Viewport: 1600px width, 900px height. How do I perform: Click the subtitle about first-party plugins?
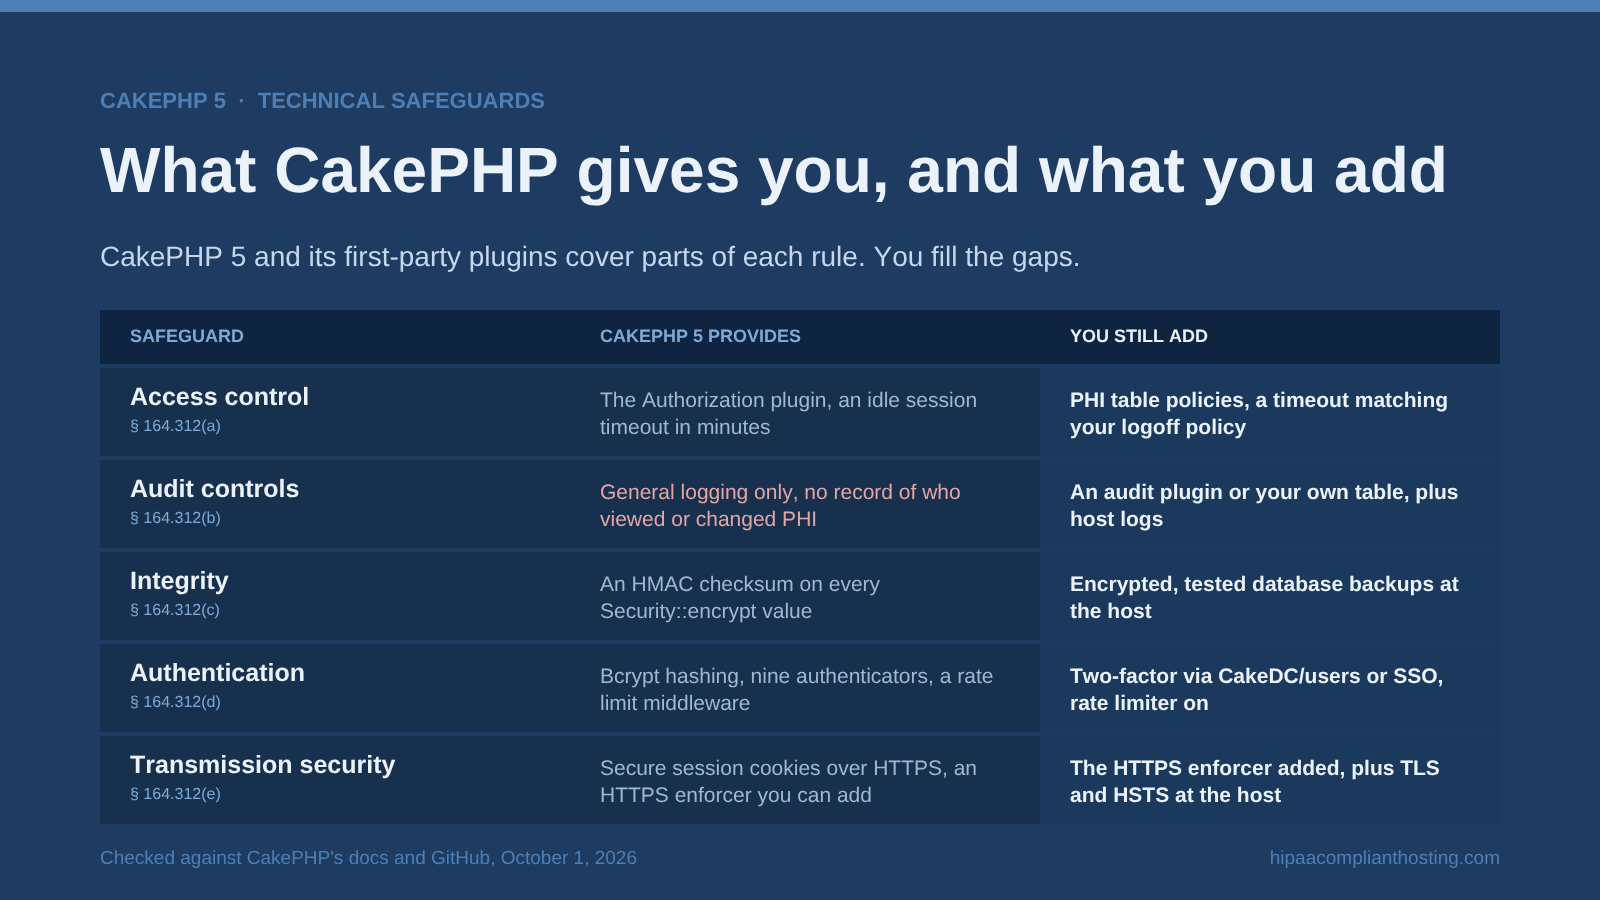tap(590, 257)
